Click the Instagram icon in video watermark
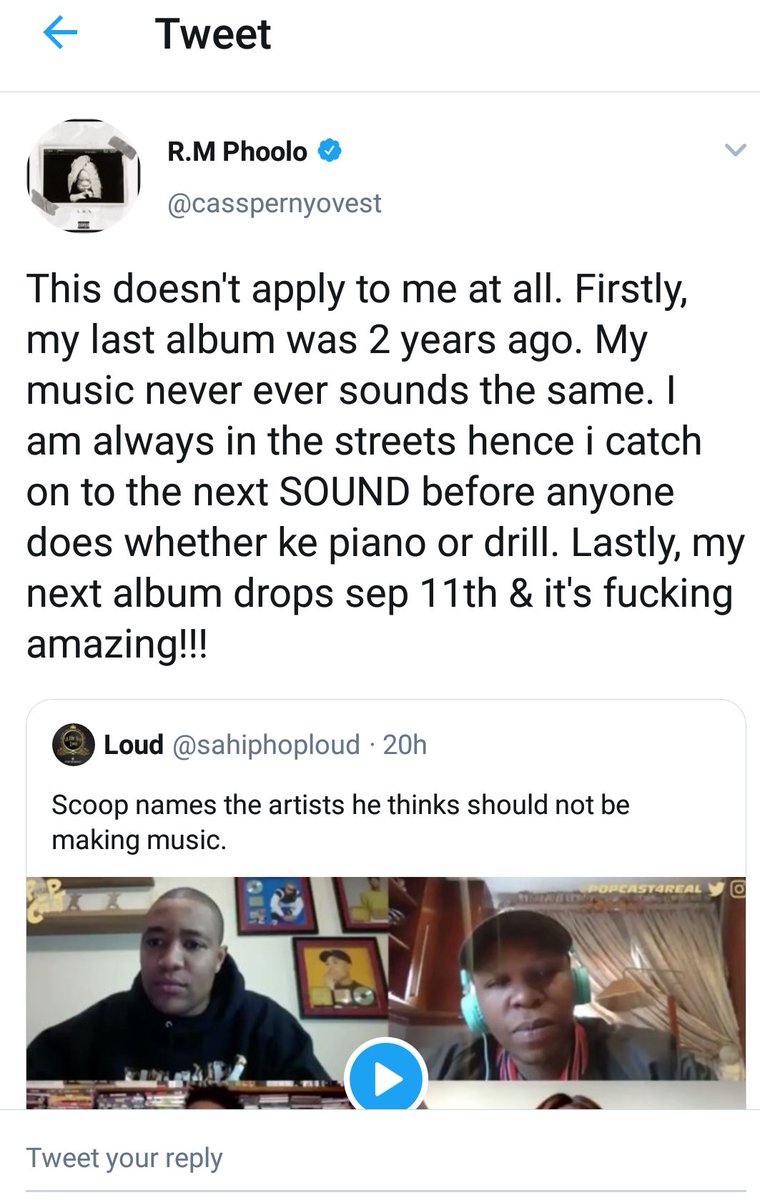Image resolution: width=760 pixels, height=1200 pixels. click(737, 888)
